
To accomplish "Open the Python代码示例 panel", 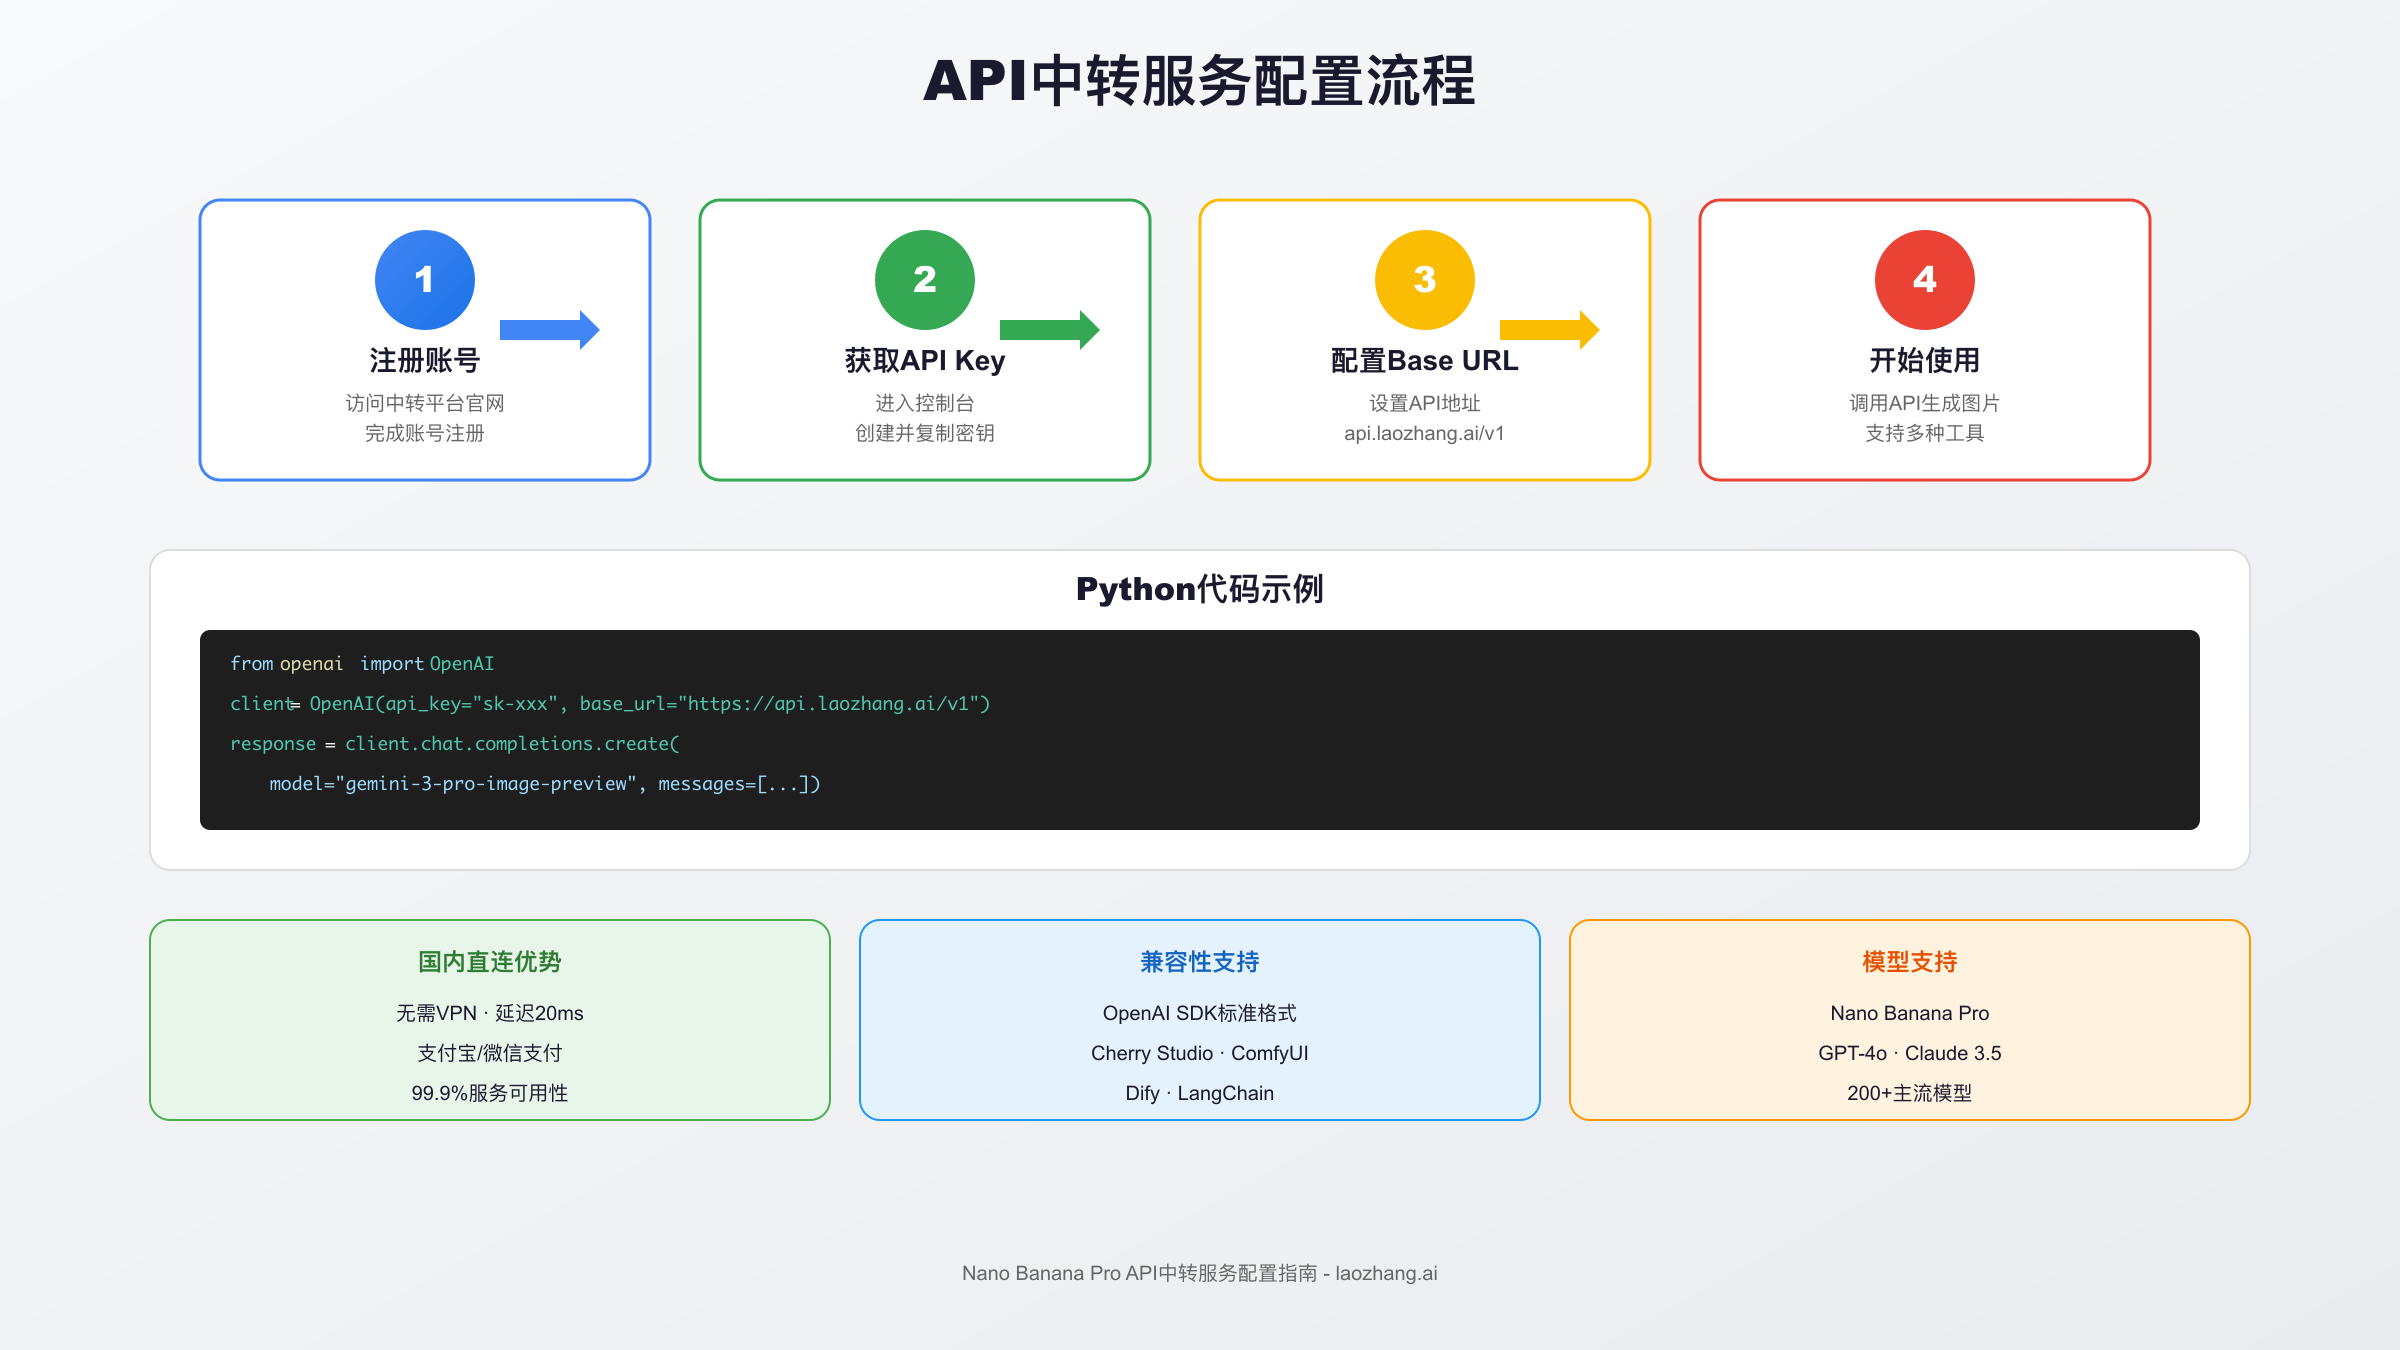I will (1199, 590).
